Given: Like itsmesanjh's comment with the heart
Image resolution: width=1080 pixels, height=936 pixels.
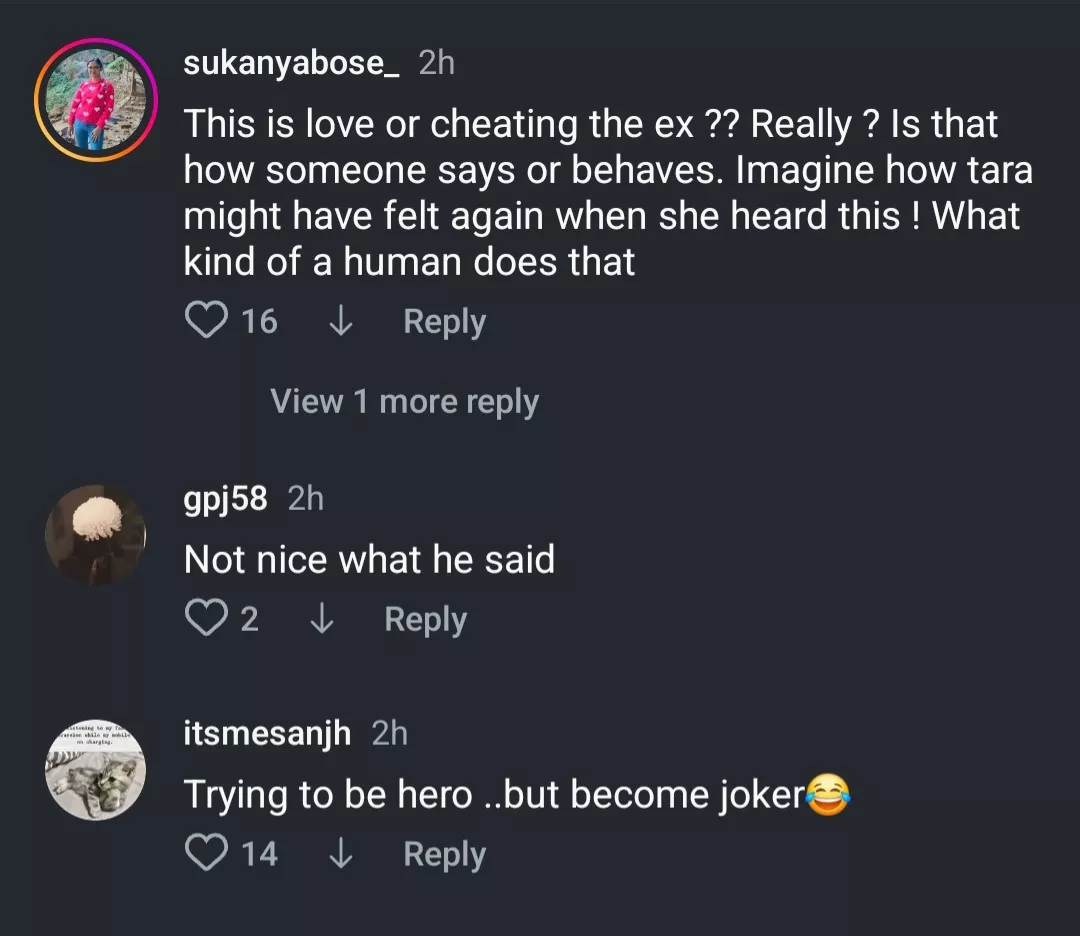Looking at the screenshot, I should [x=206, y=854].
